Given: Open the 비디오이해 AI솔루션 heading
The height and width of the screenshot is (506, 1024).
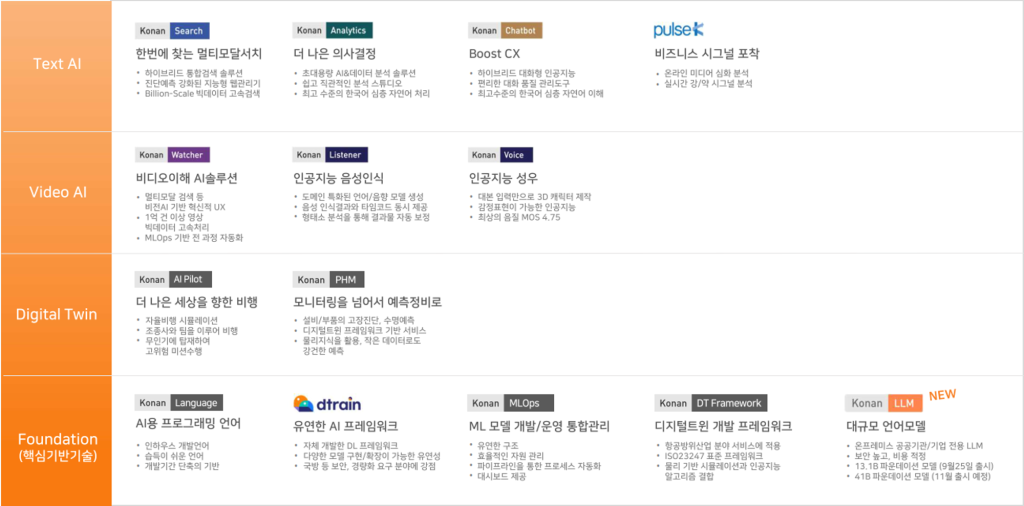Looking at the screenshot, I should pos(185,178).
